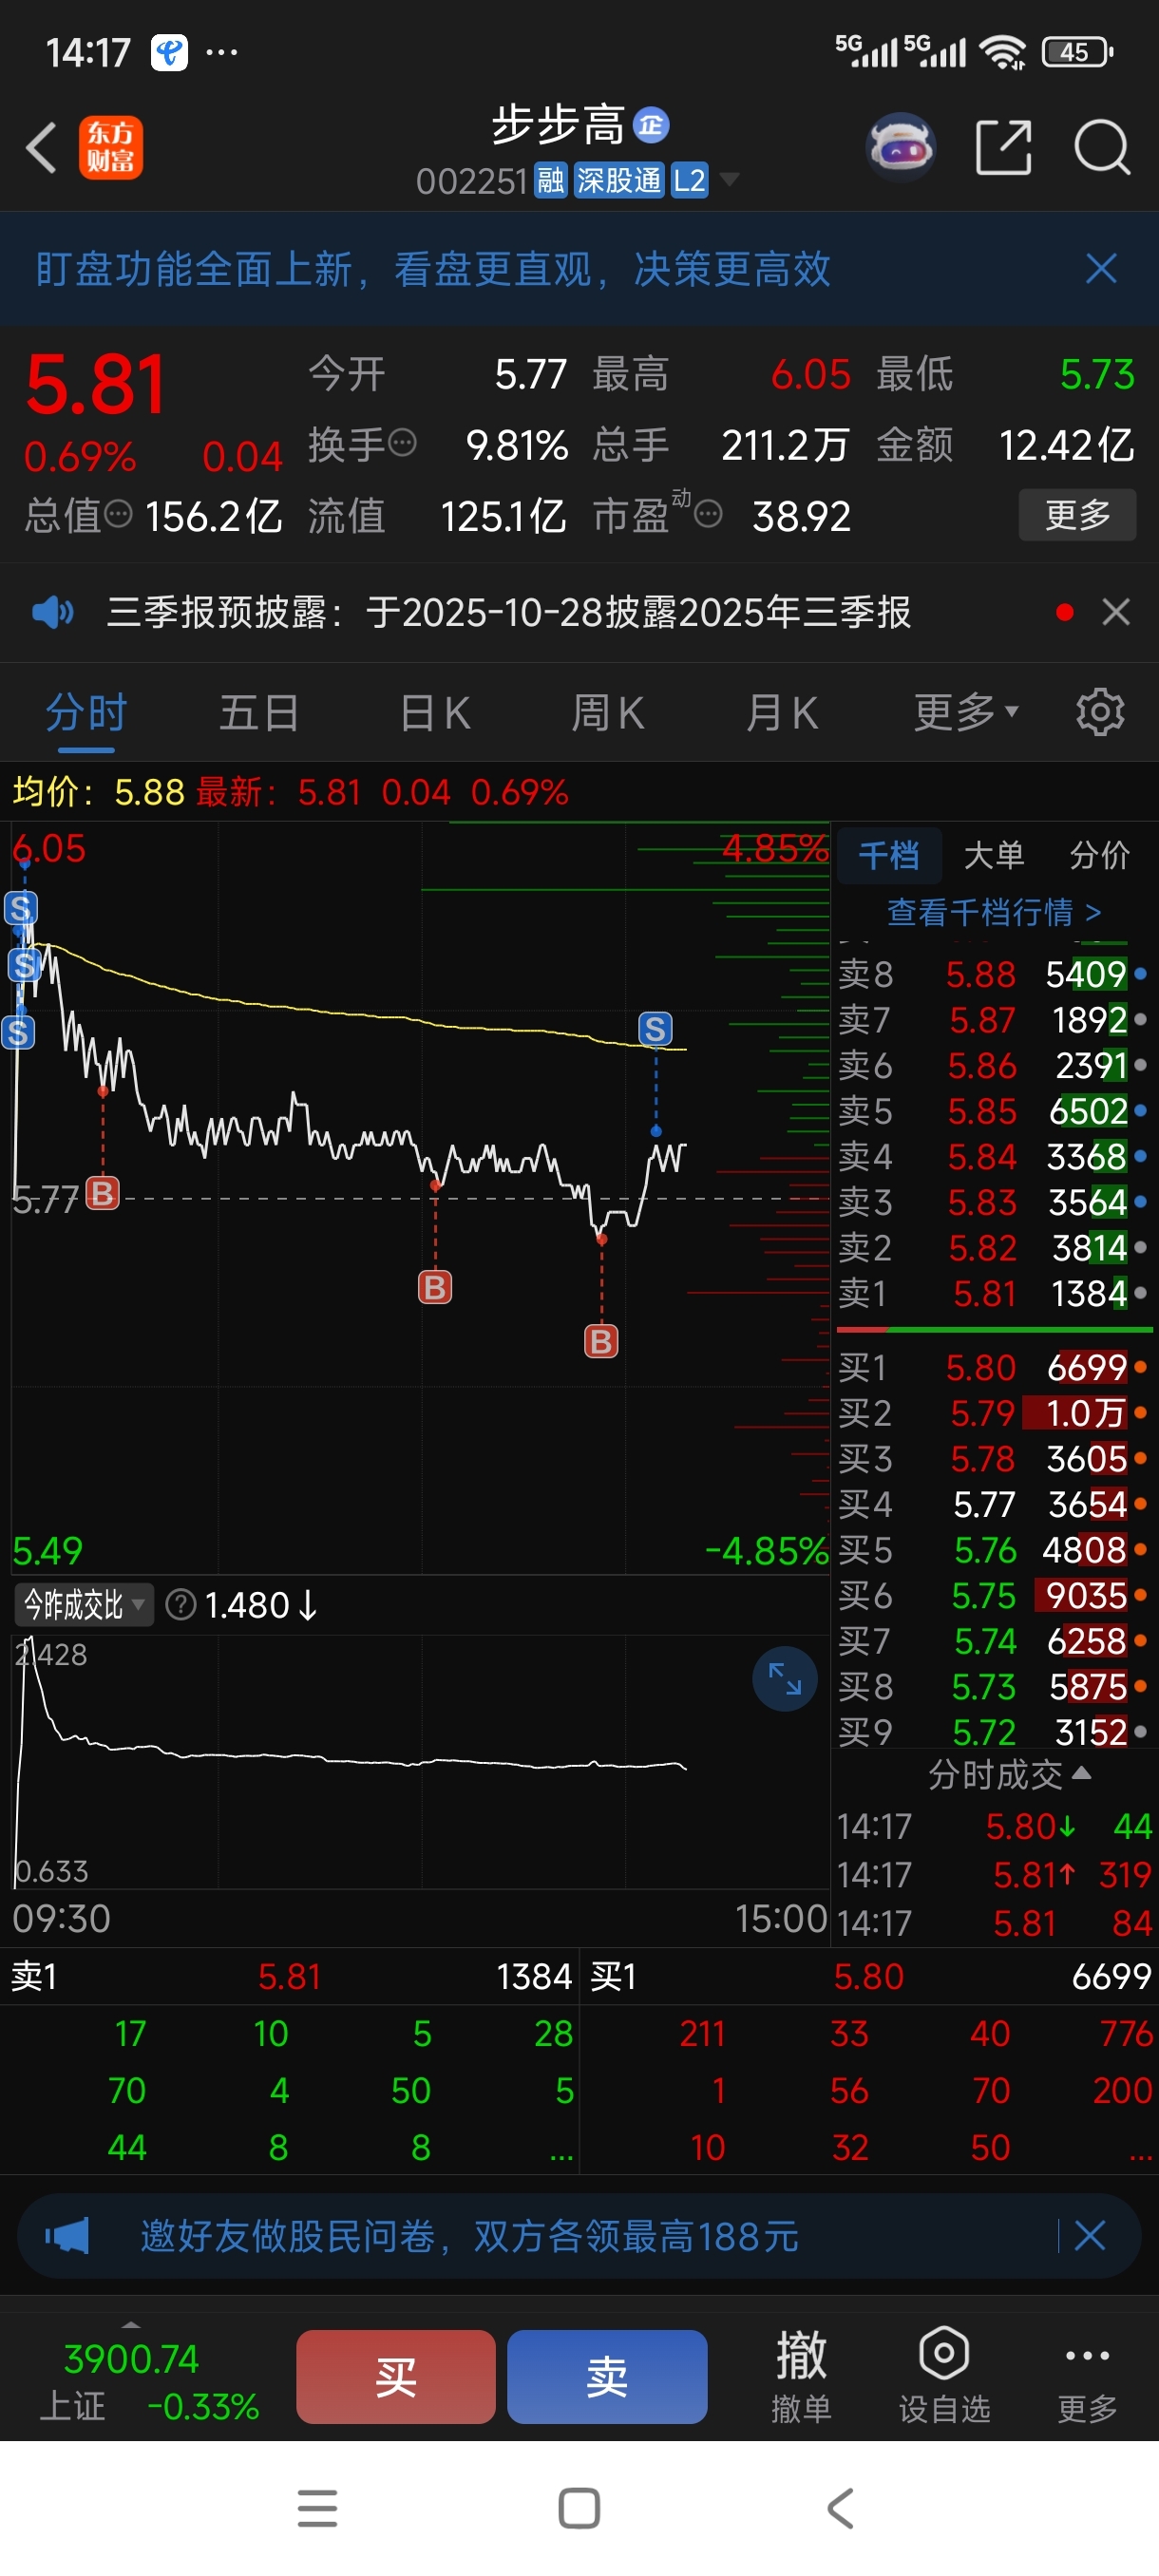Tap the blue 企 enterprise badge

[652, 125]
